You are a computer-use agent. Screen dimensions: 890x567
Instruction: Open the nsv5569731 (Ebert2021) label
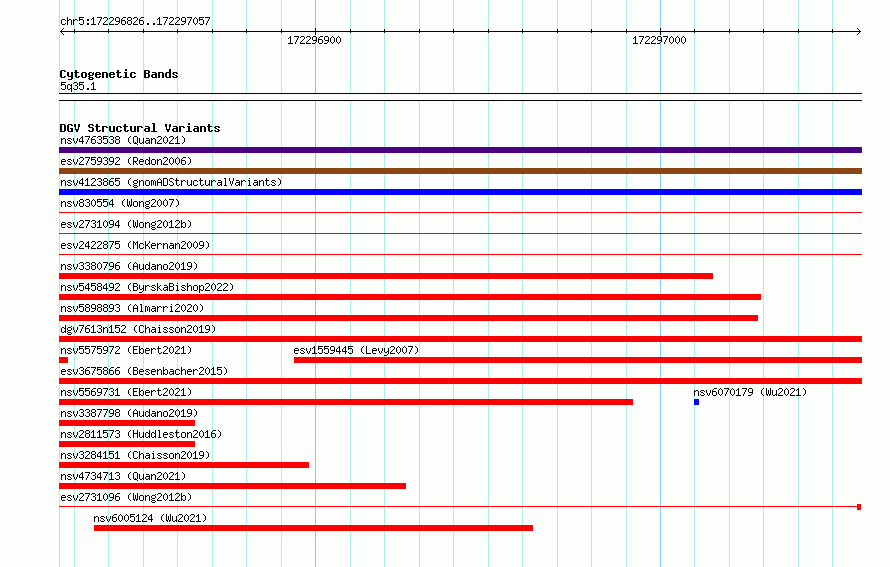126,392
